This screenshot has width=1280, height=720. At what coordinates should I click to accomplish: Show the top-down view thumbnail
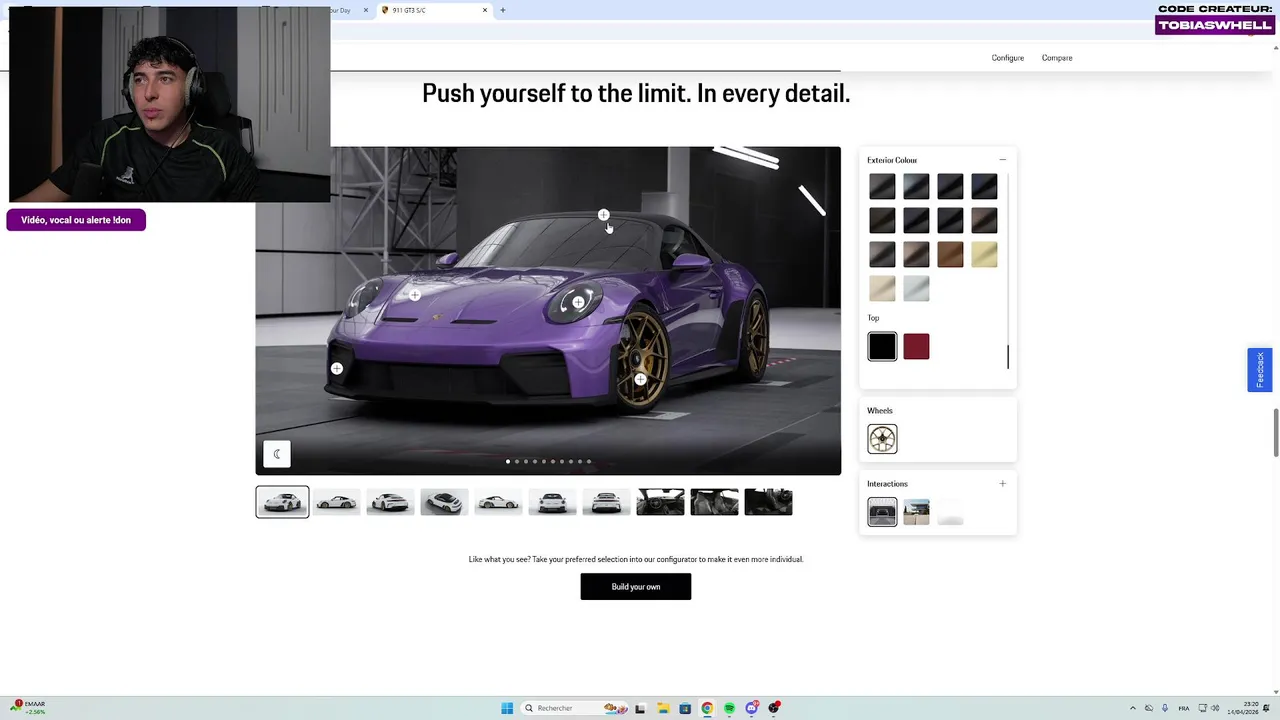pyautogui.click(x=444, y=502)
